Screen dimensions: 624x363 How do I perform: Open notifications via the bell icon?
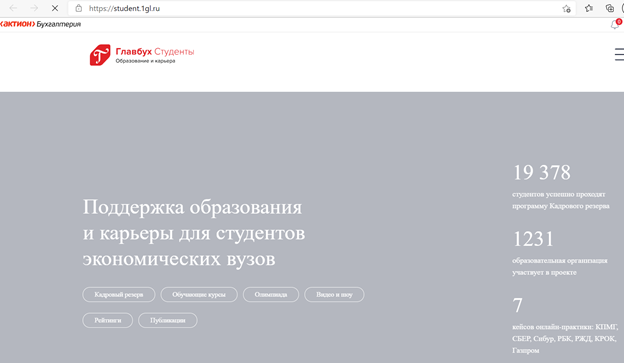[x=615, y=24]
